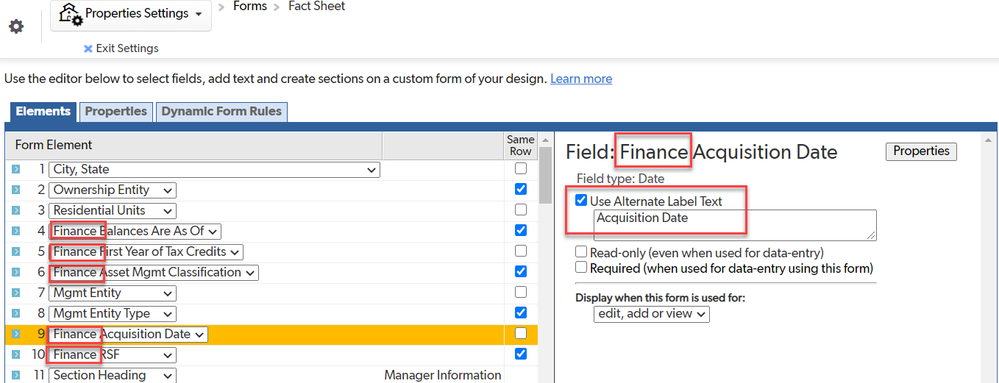Image resolution: width=999 pixels, height=383 pixels.
Task: Click row arrow icon beside Mgmt Entity
Action: click(x=16, y=293)
